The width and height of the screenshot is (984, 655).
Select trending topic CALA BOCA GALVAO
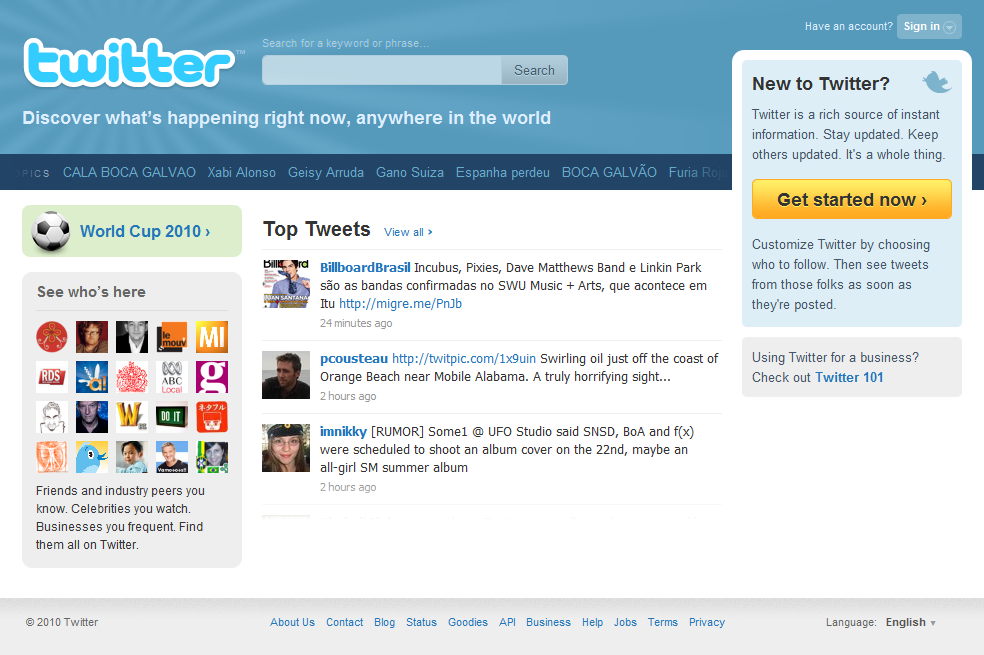pos(129,172)
